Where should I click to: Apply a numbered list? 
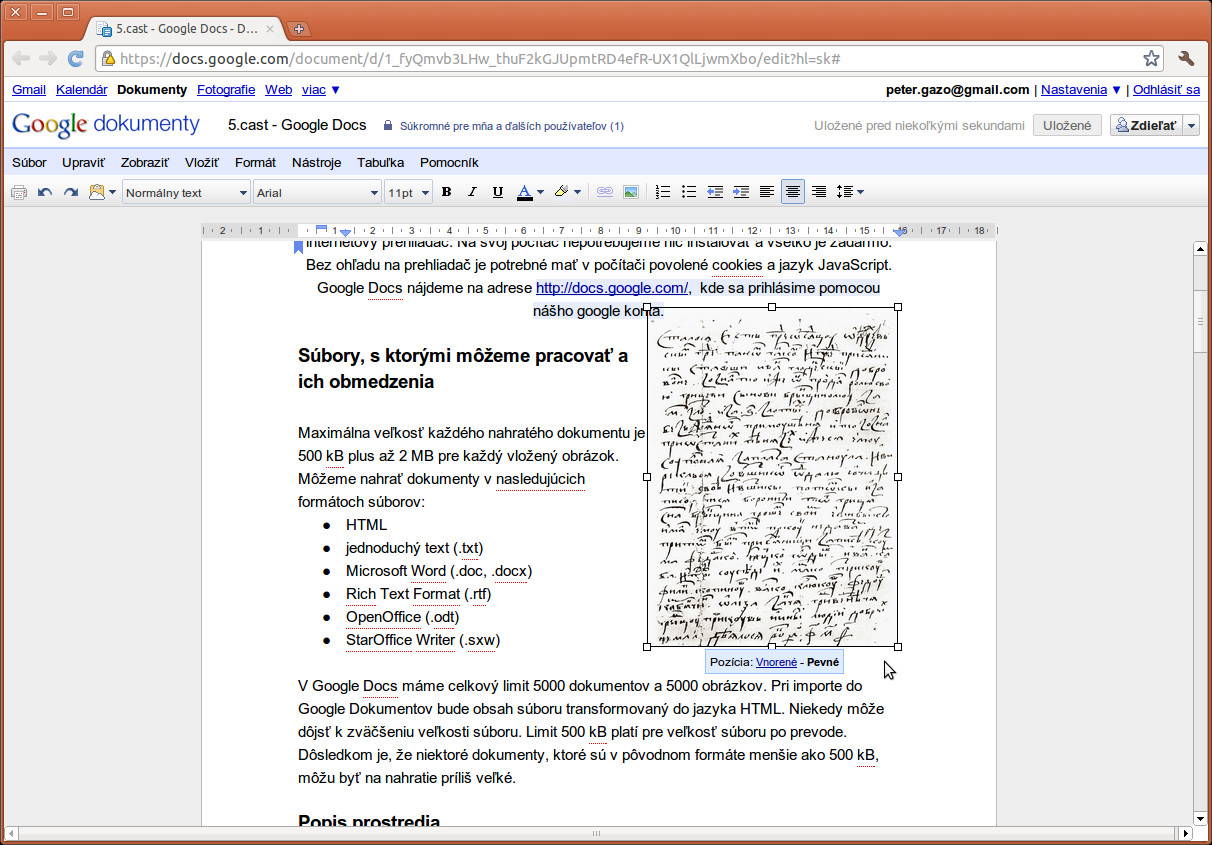(662, 192)
